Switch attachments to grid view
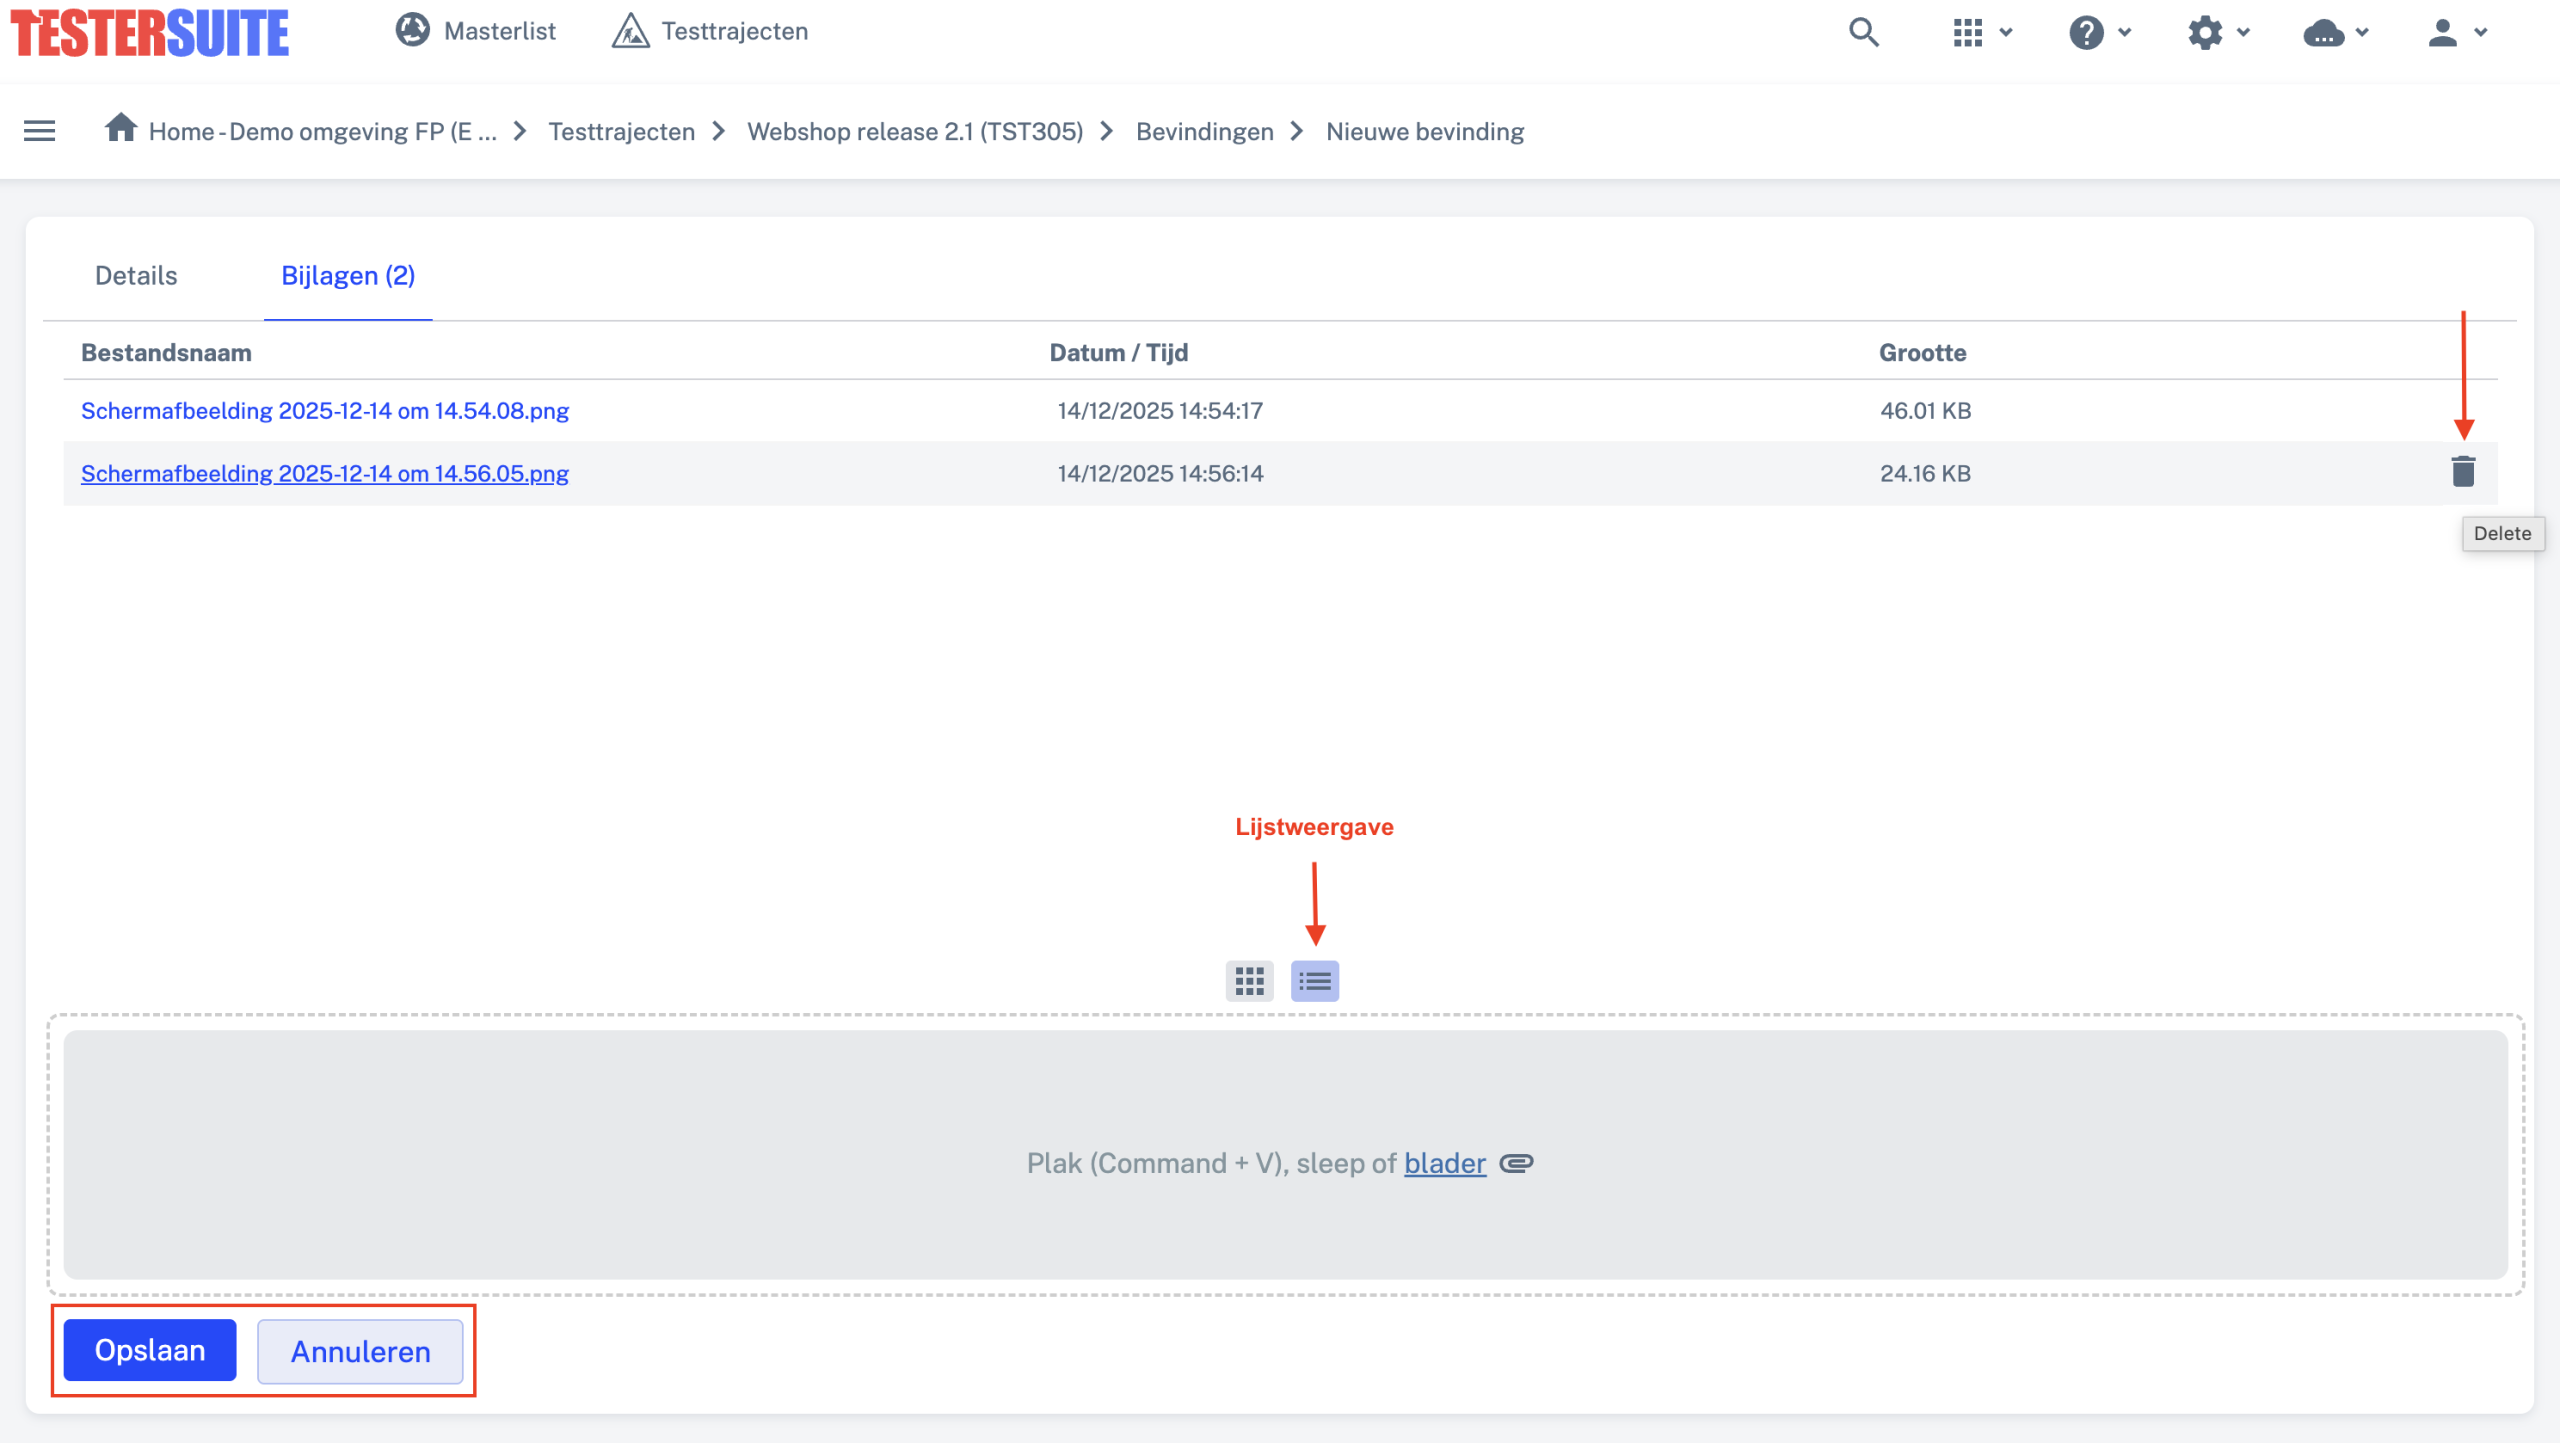Screen dimensions: 2560x1443 pyautogui.click(x=1249, y=980)
